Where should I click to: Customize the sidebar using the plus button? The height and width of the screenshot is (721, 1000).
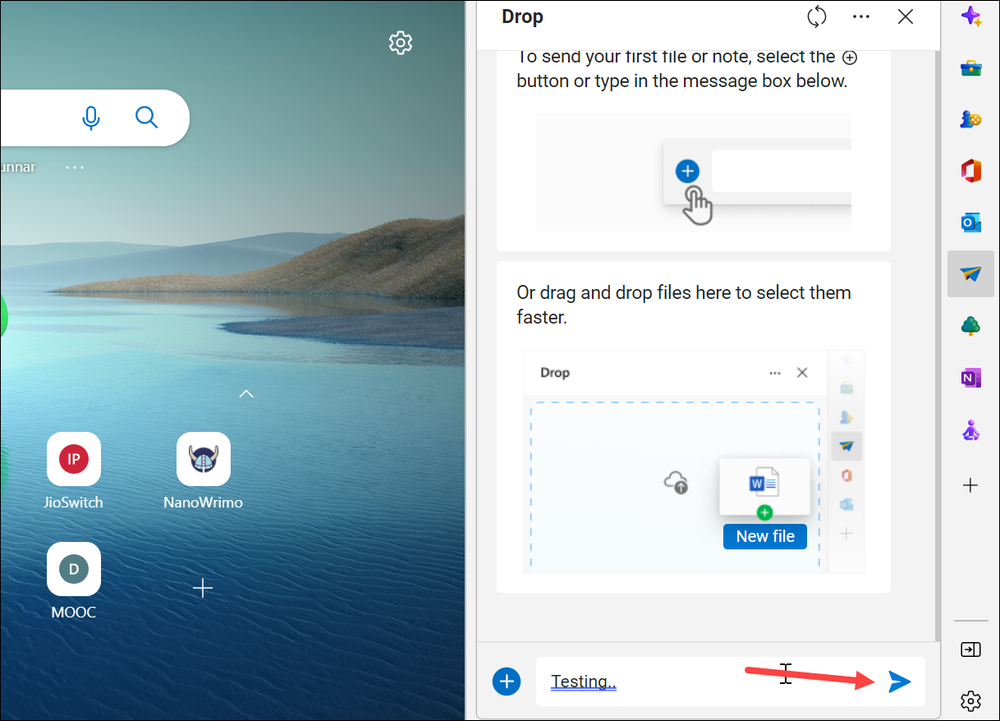click(971, 485)
